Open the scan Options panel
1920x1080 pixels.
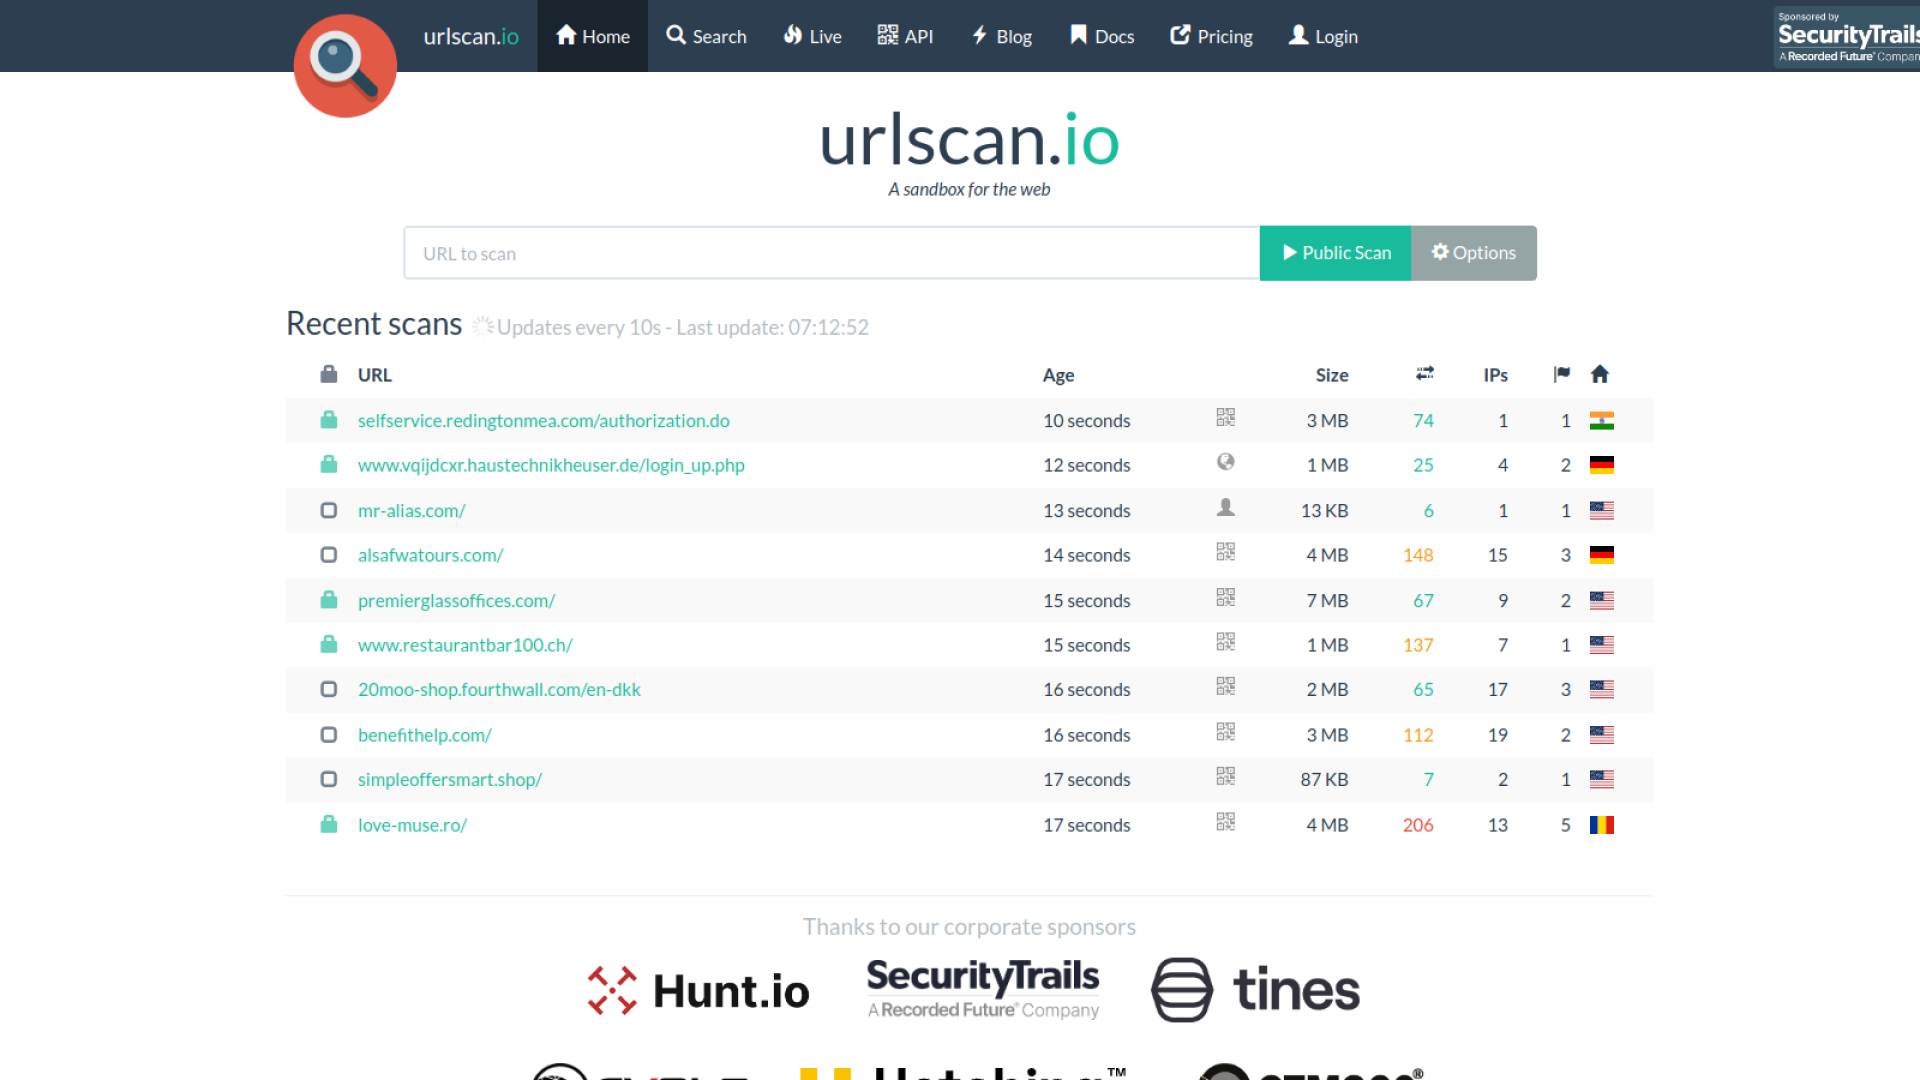(1473, 253)
